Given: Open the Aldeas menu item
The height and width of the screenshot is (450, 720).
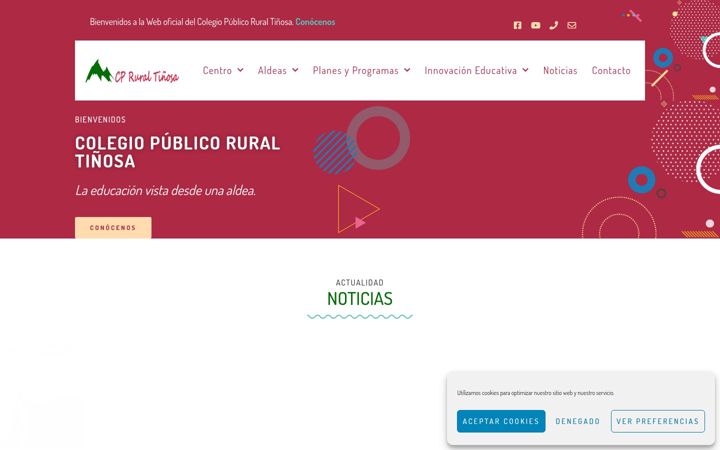Looking at the screenshot, I should click(x=272, y=70).
